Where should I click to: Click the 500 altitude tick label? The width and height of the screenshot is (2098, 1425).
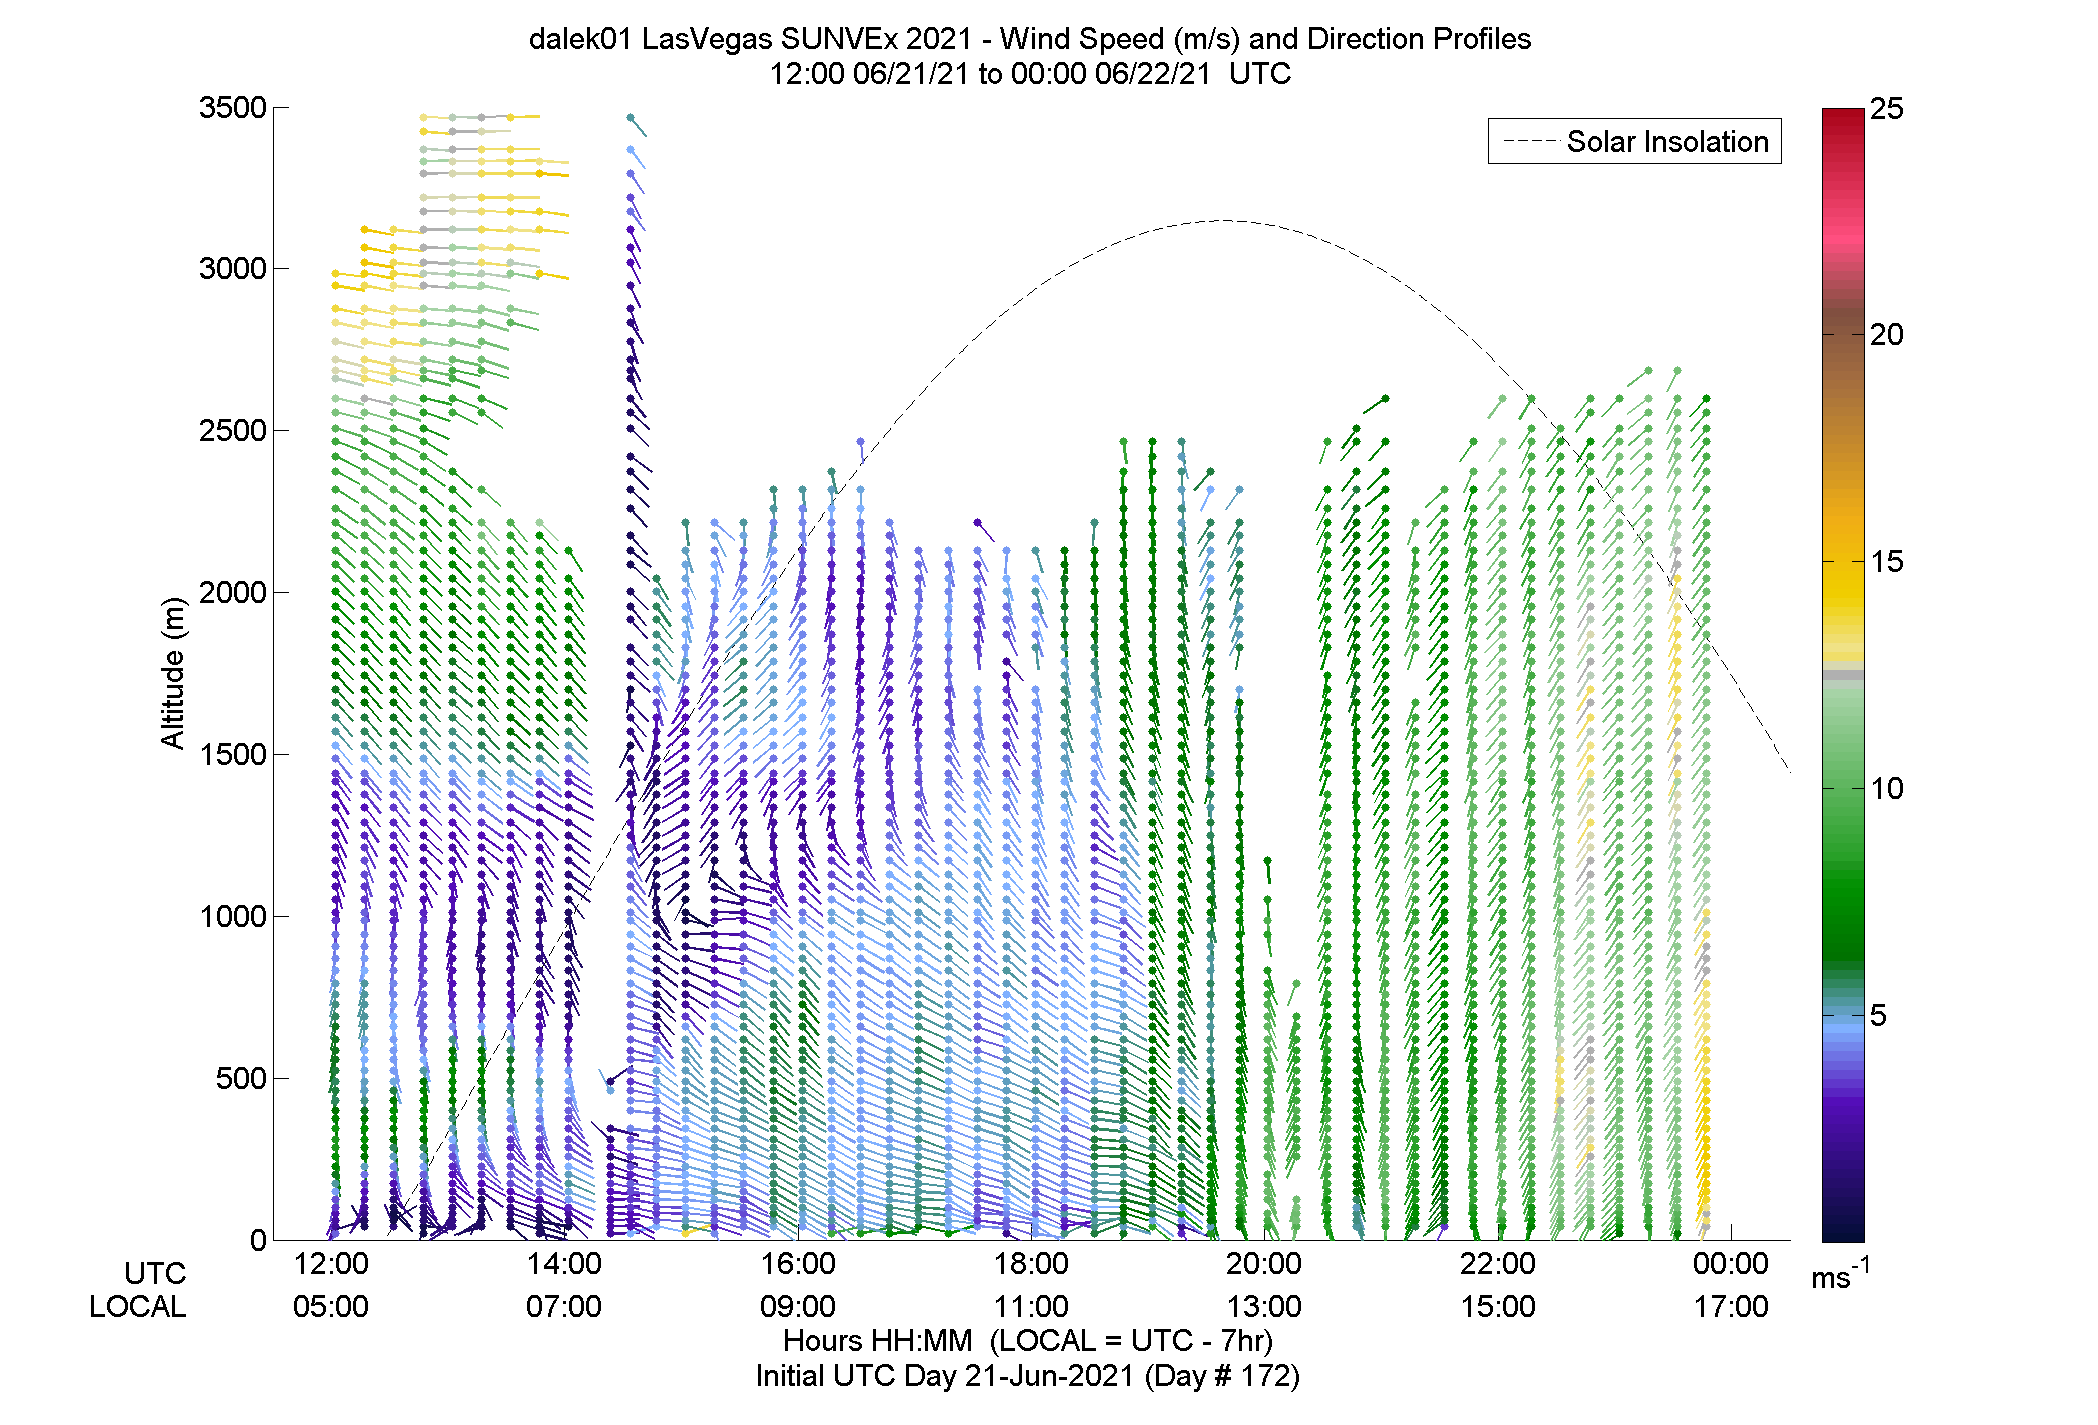(x=241, y=1078)
